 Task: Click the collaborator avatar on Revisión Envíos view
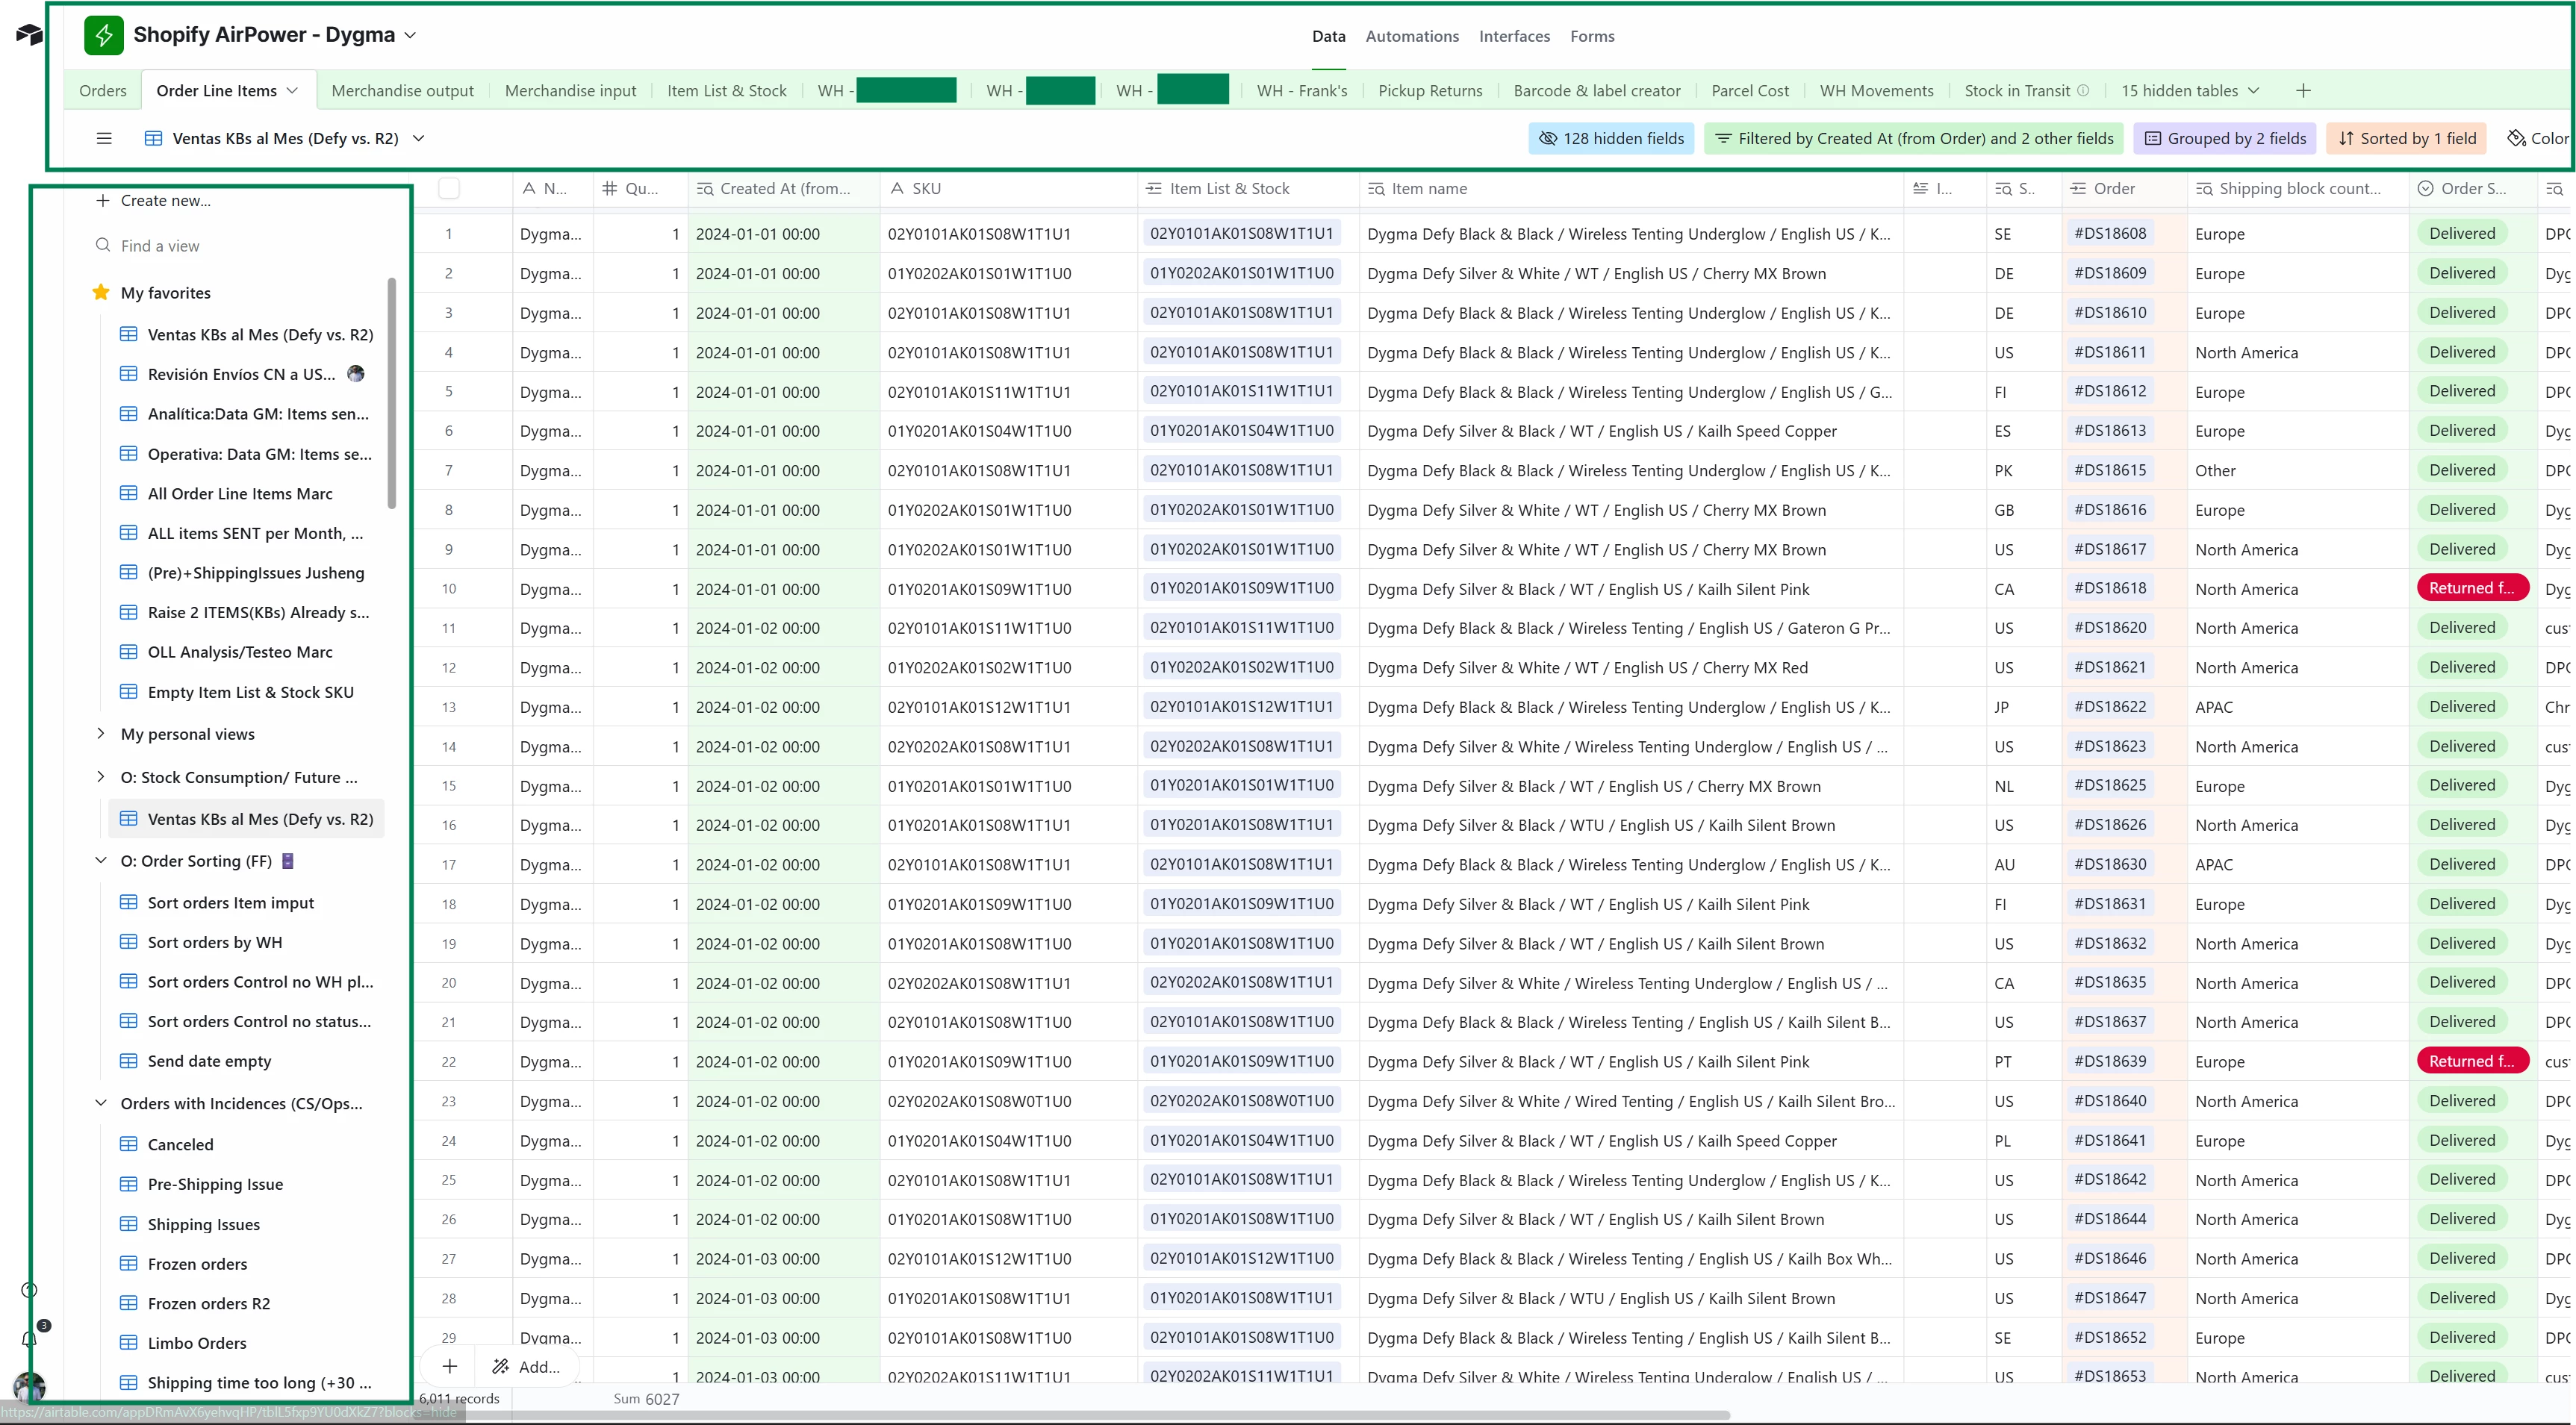355,373
